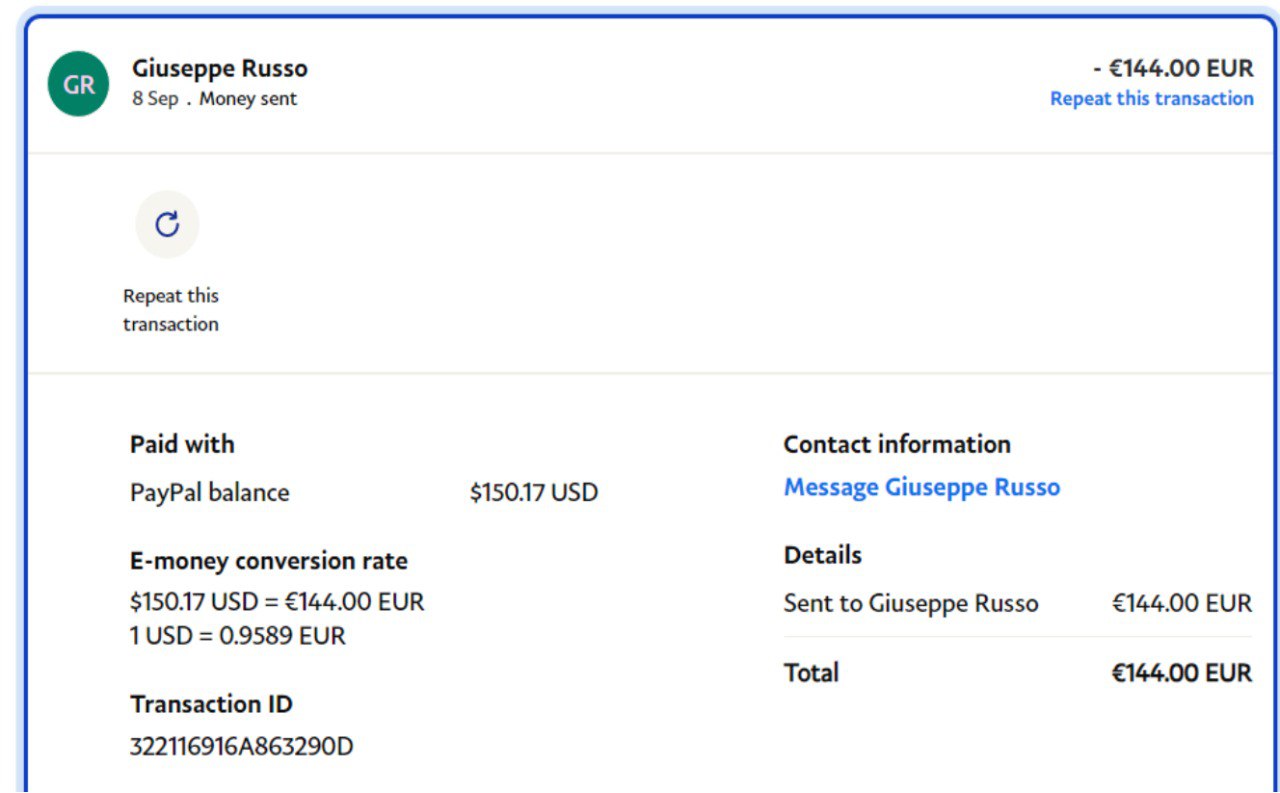1280x793 pixels.
Task: Click the Transaction ID heading
Action: pyautogui.click(x=211, y=704)
